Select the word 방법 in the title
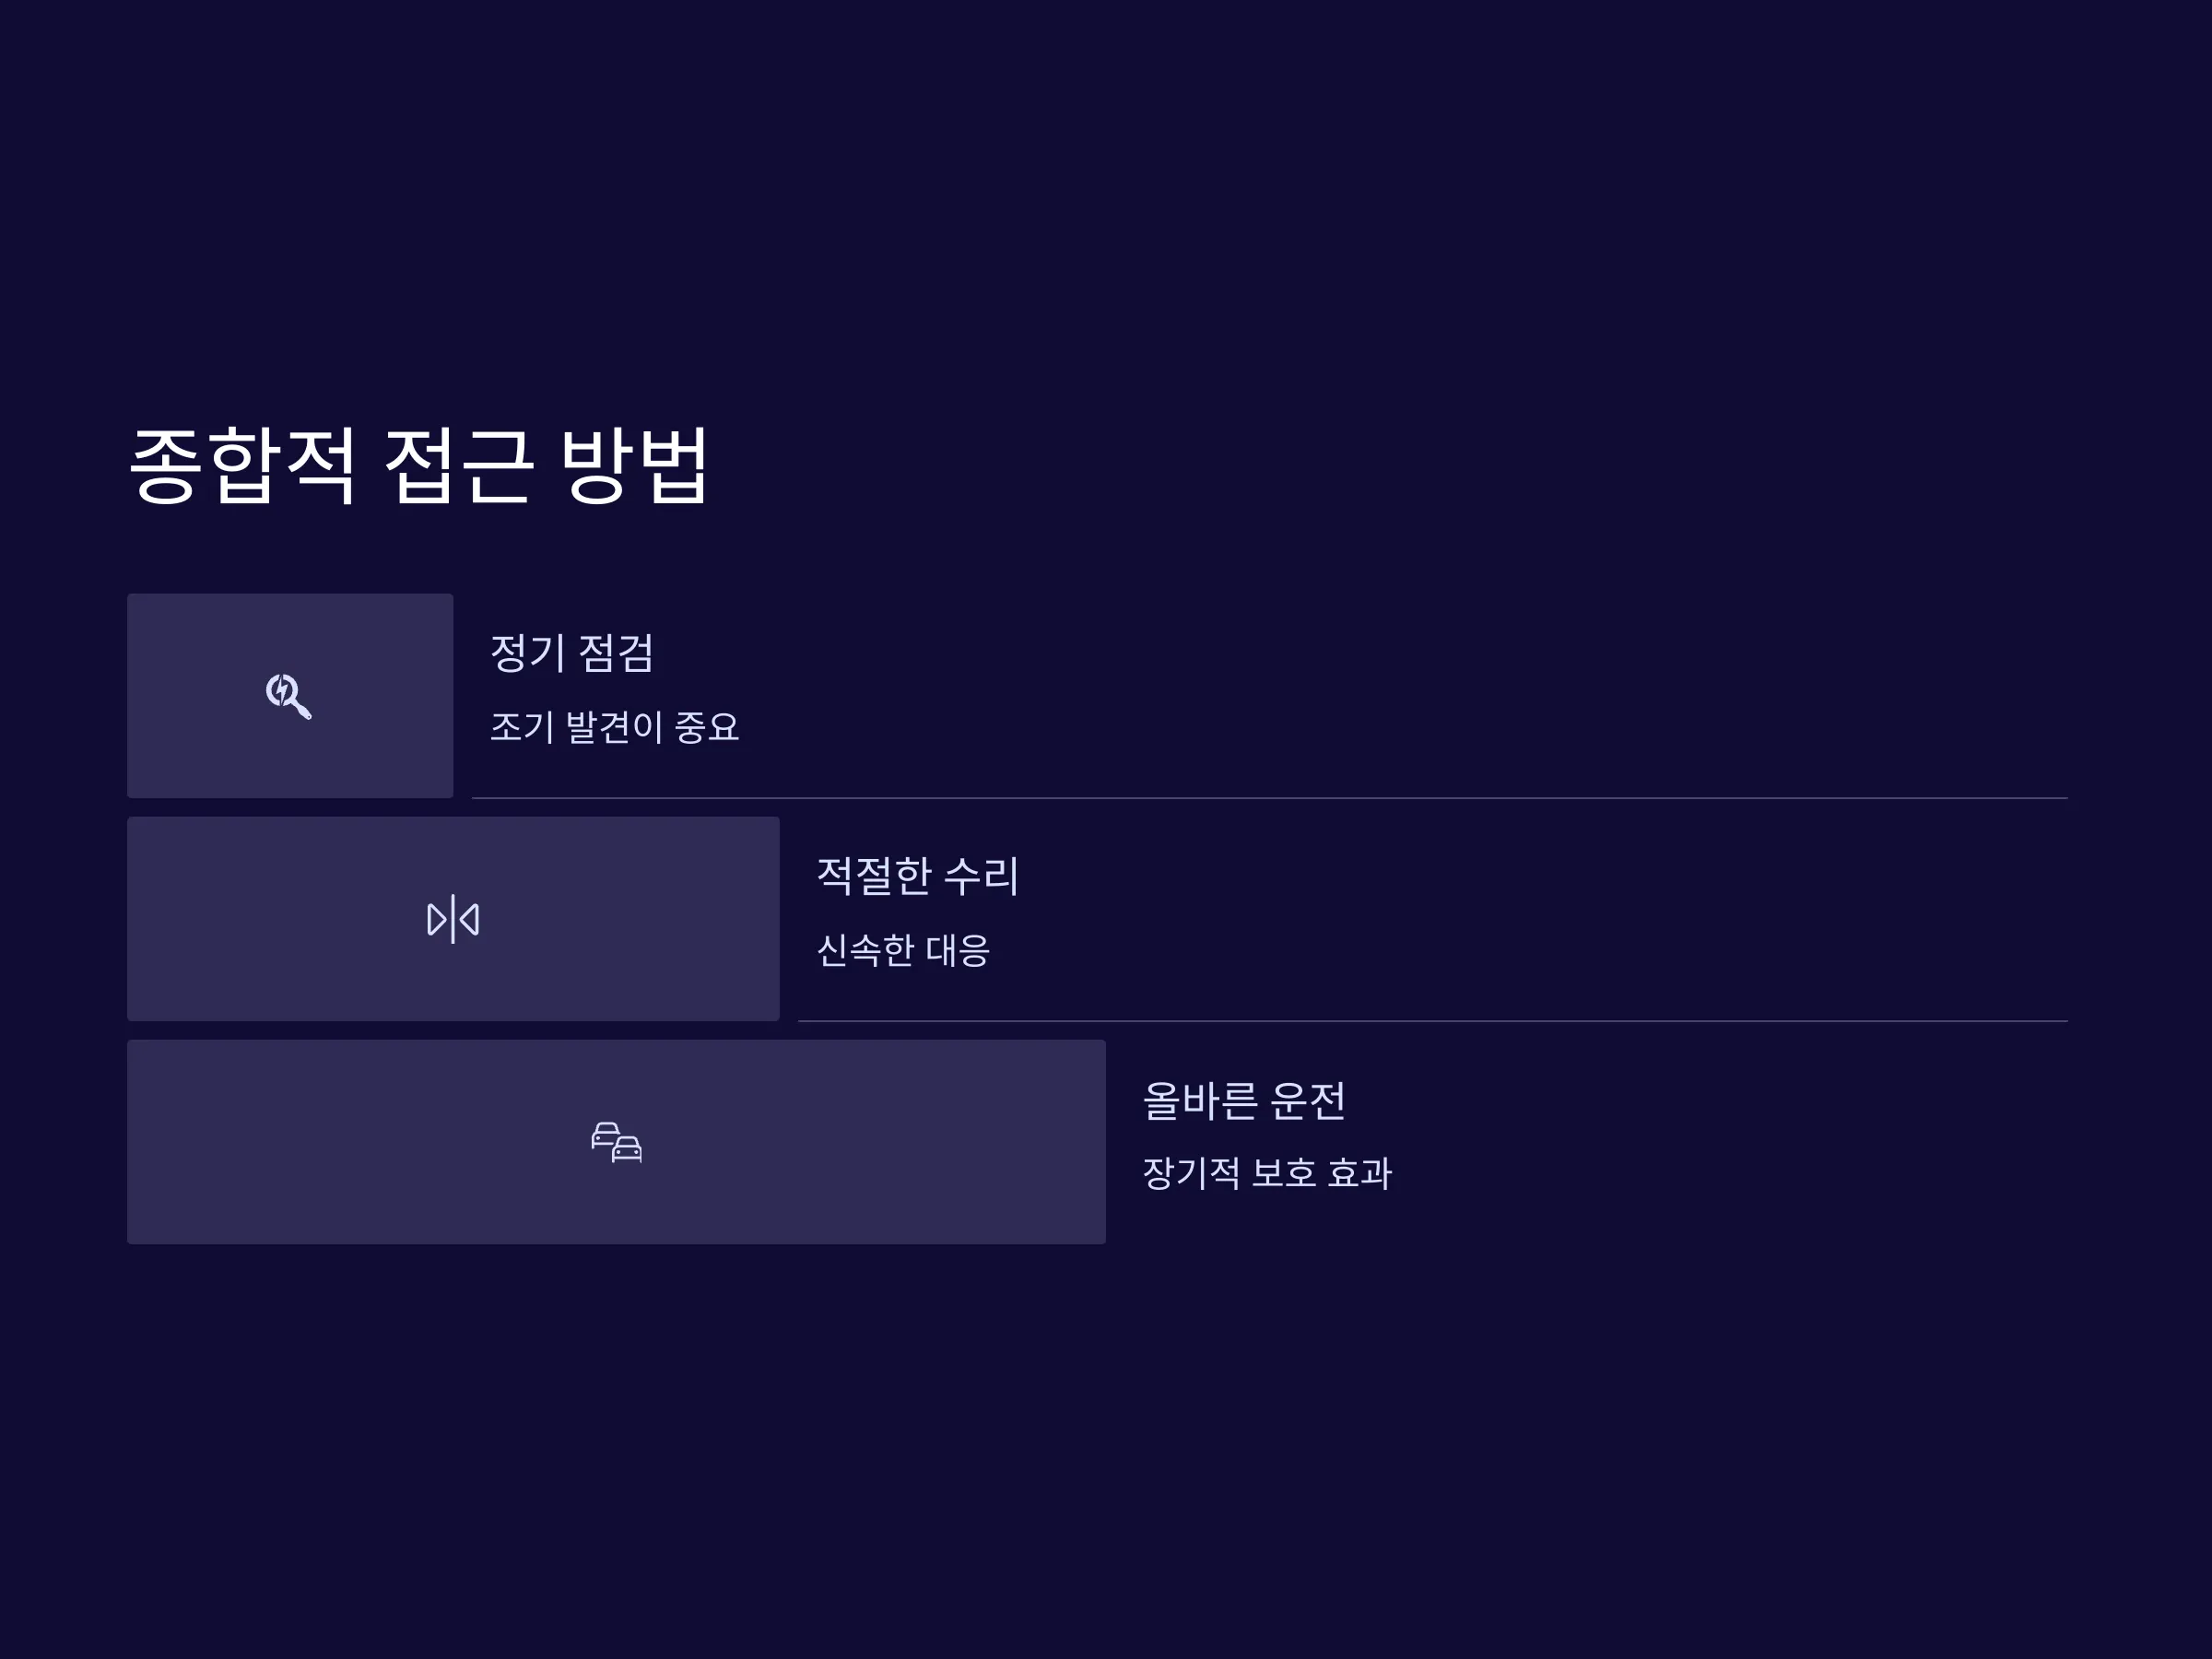 [634, 465]
